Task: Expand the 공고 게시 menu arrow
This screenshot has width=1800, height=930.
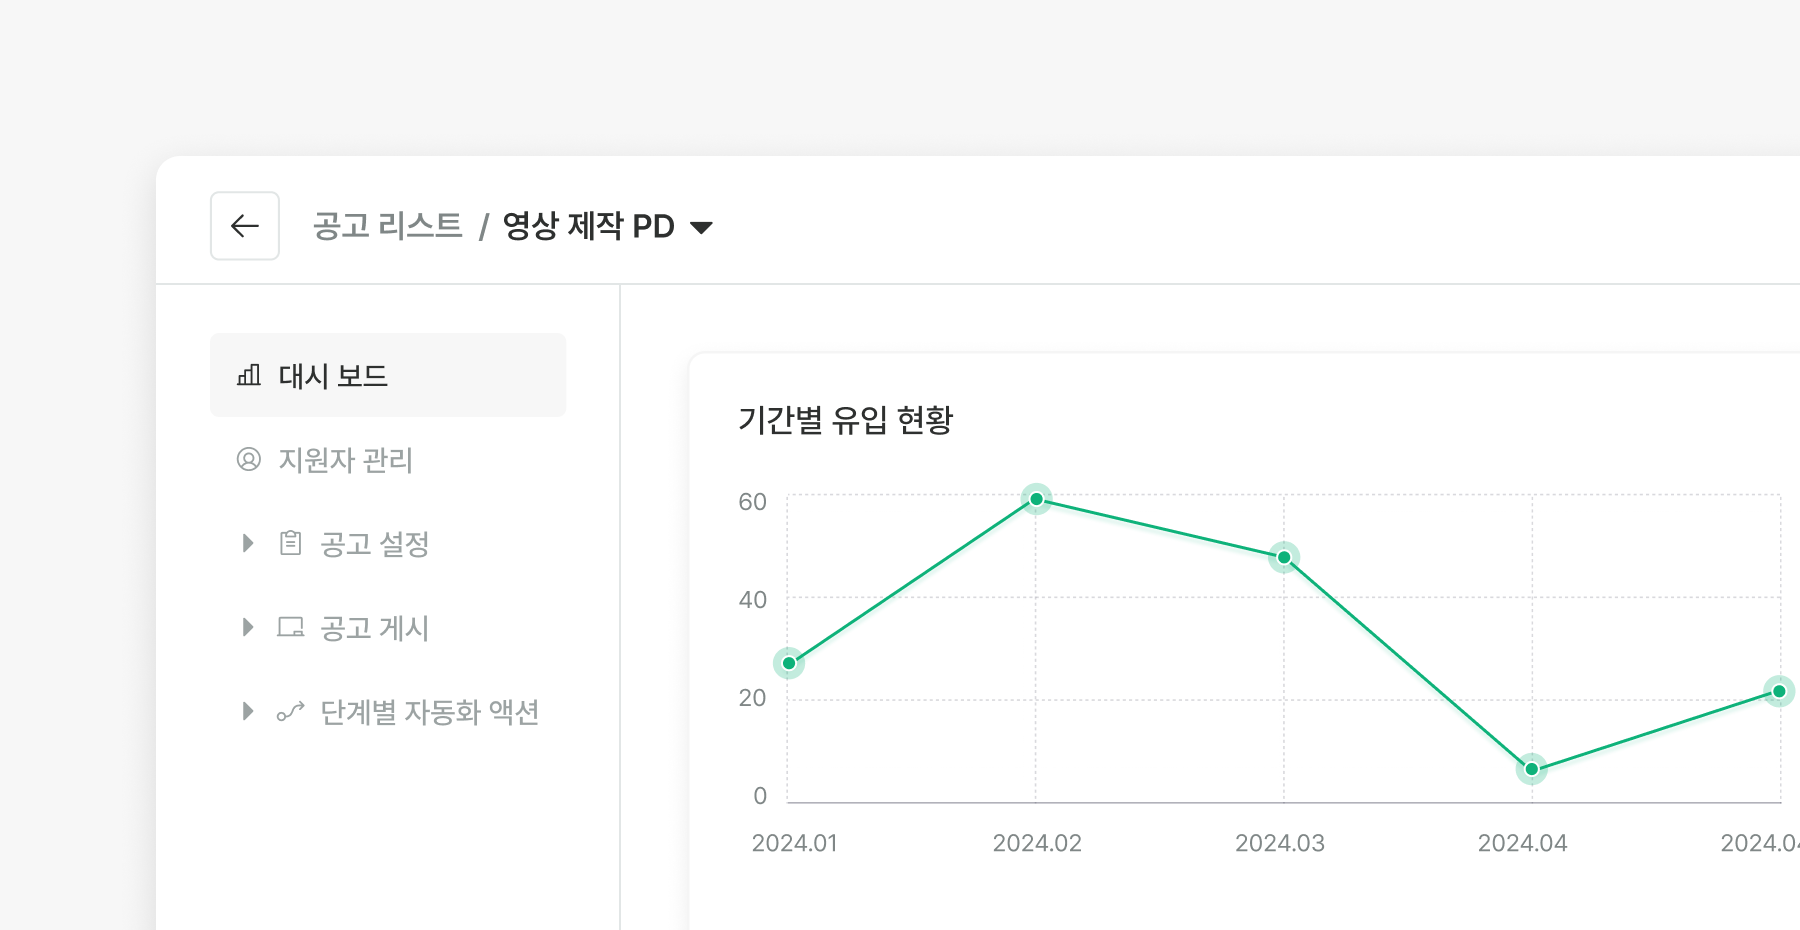Action: point(248,627)
